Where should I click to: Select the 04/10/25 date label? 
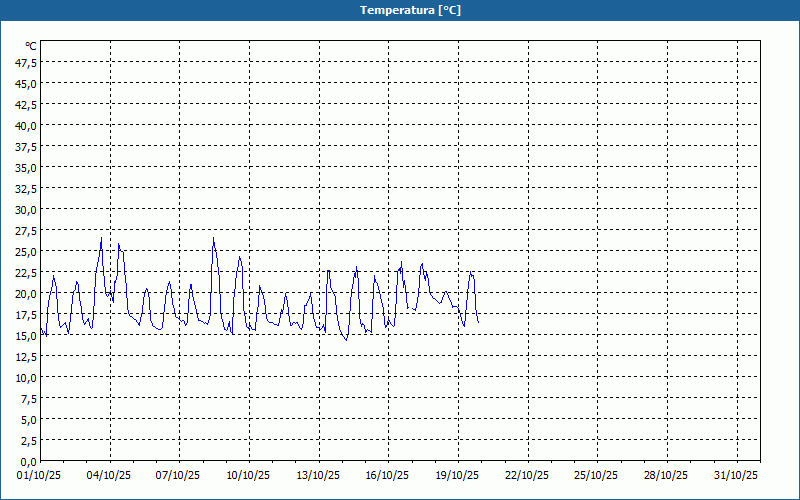click(110, 475)
